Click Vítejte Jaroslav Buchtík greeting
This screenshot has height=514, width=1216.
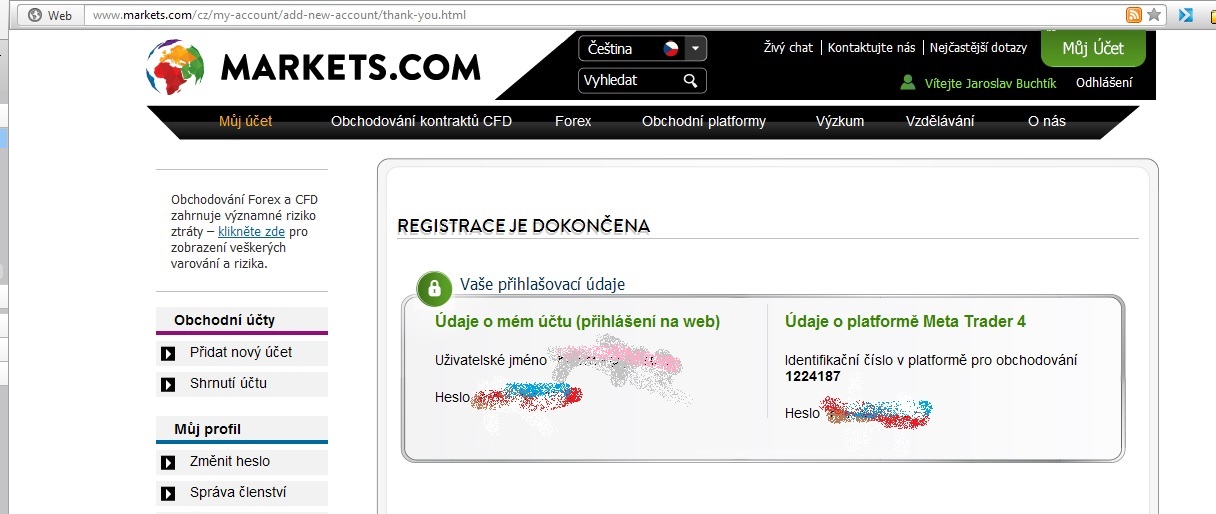point(990,83)
